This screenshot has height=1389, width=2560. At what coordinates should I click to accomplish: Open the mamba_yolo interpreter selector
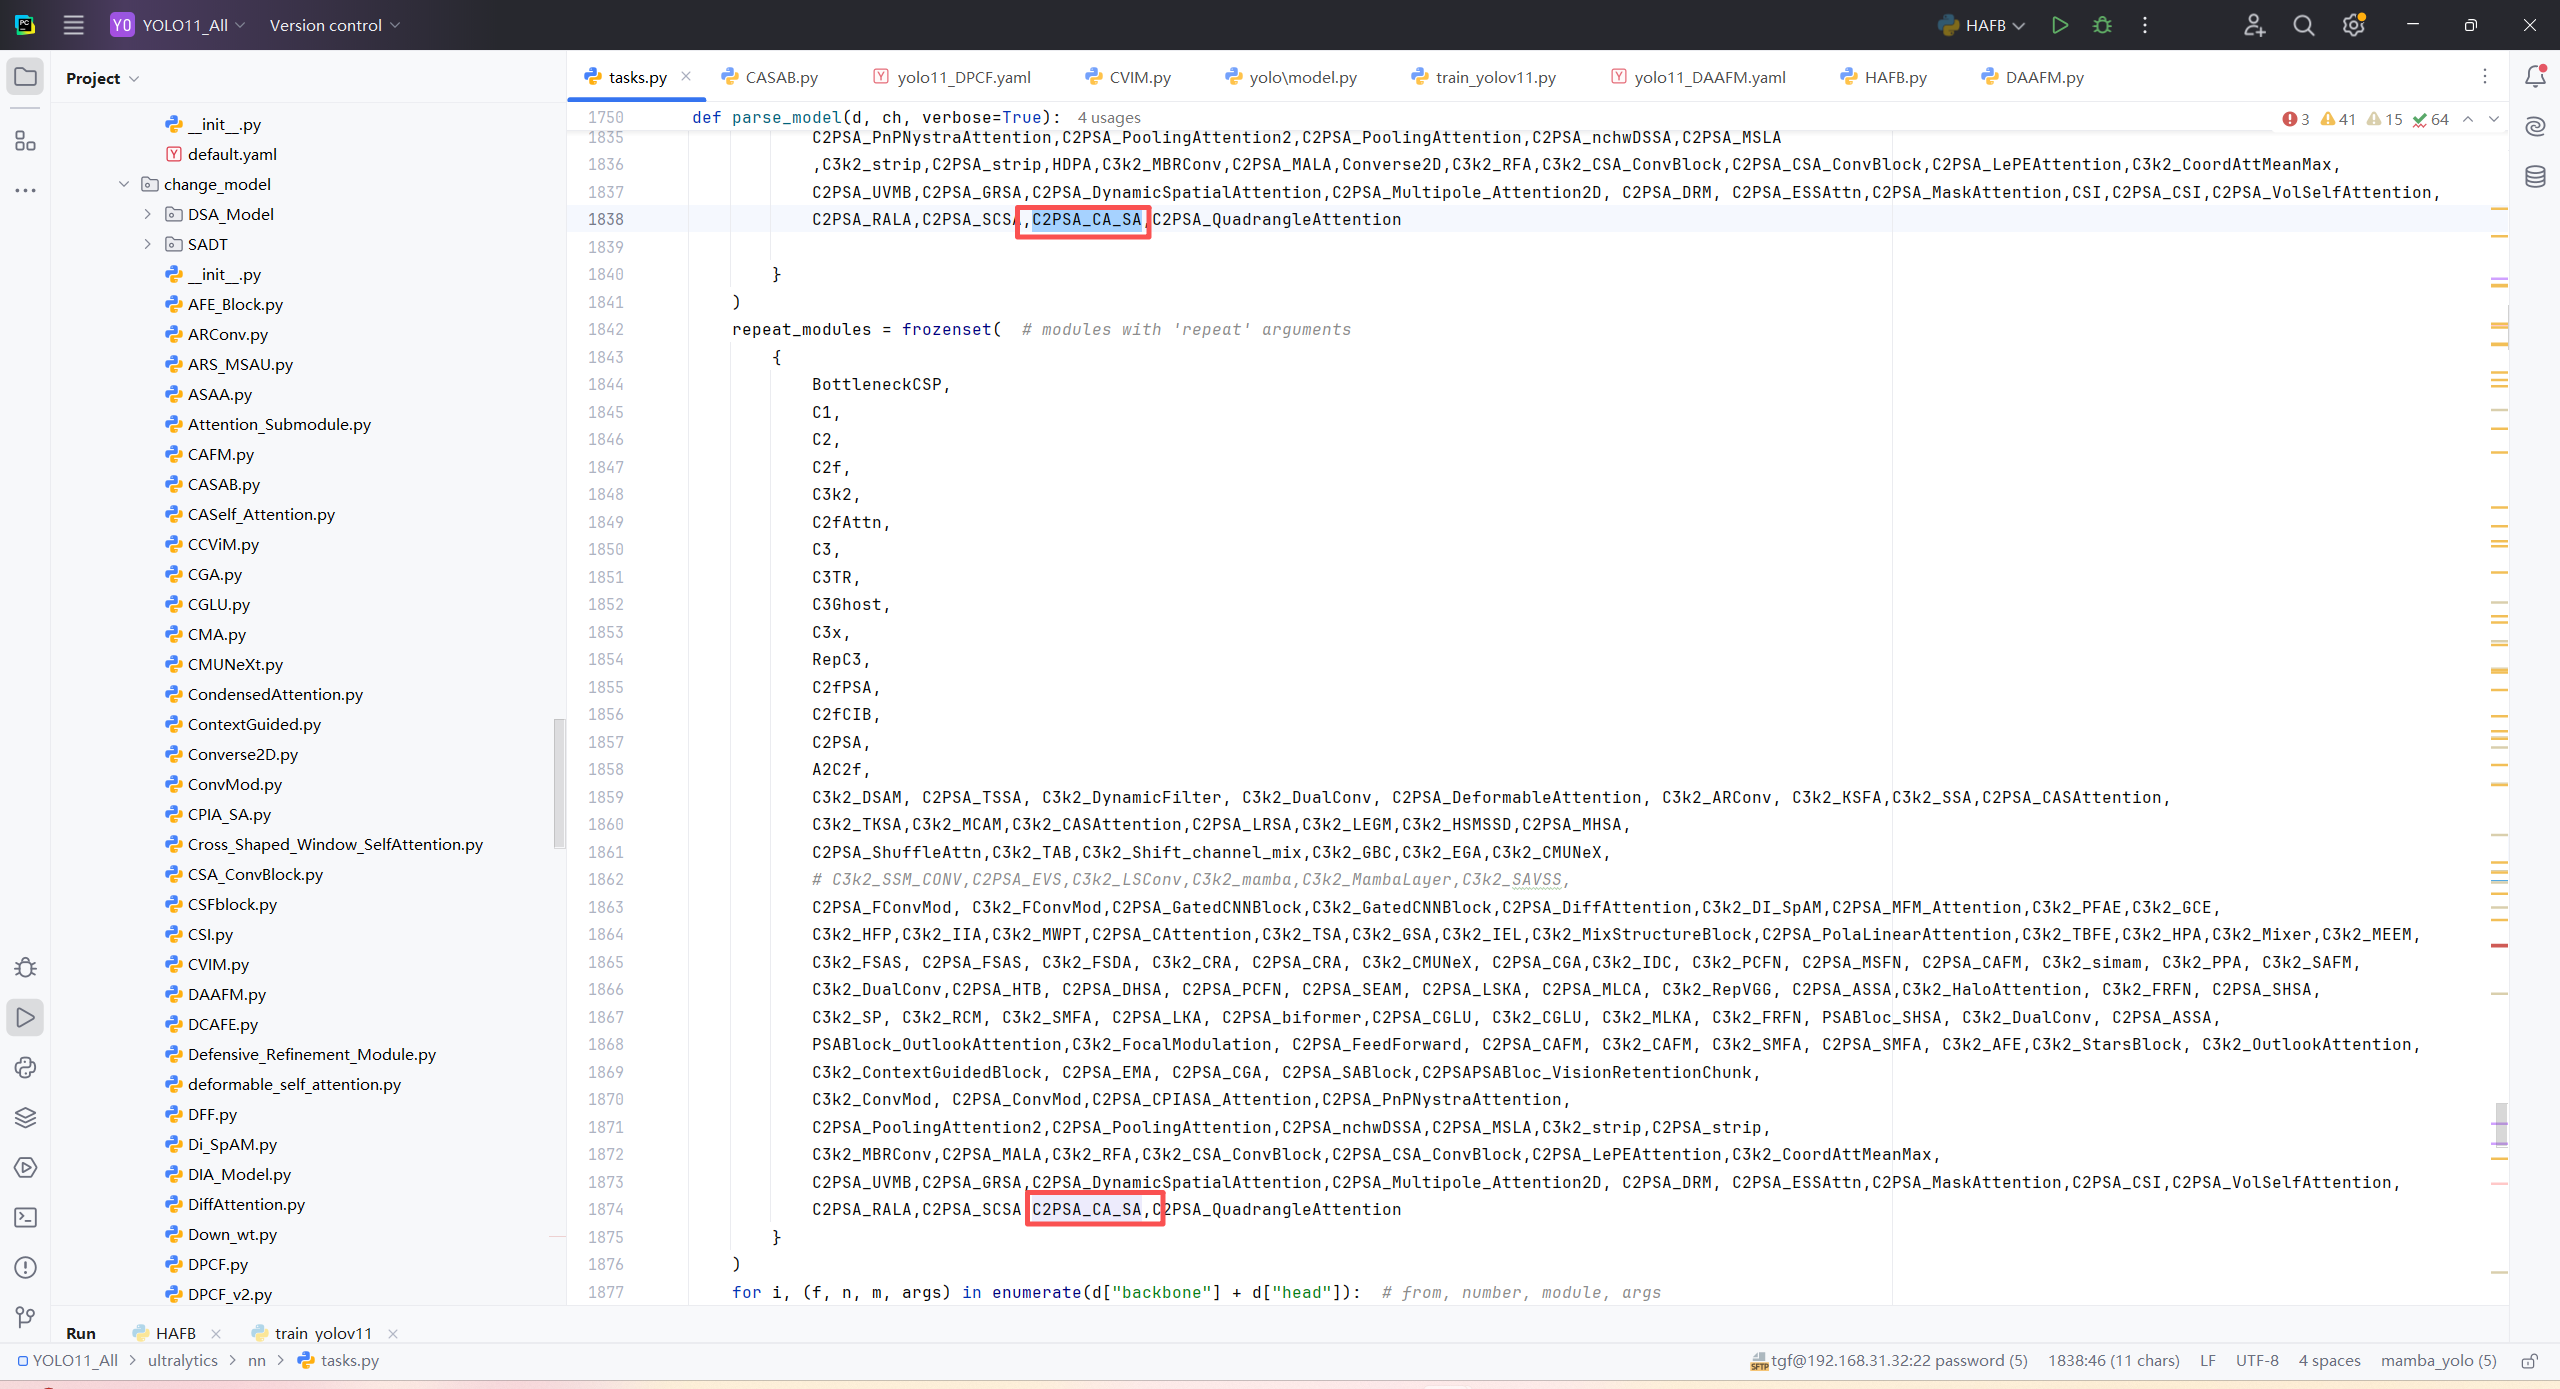pos(2438,1361)
